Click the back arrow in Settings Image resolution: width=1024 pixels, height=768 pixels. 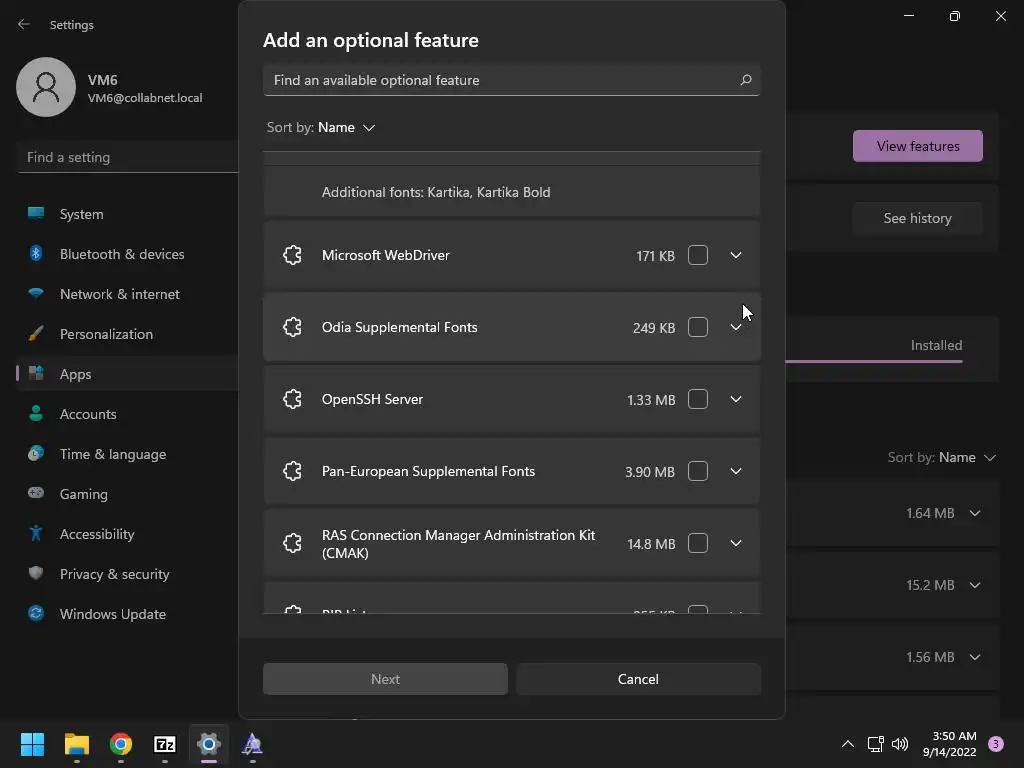[24, 25]
